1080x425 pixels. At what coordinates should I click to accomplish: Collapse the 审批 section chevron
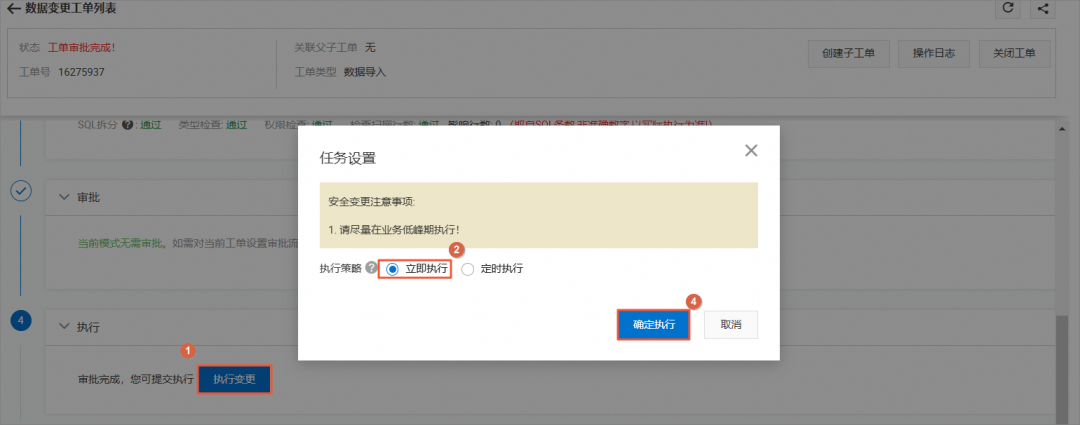[64, 197]
